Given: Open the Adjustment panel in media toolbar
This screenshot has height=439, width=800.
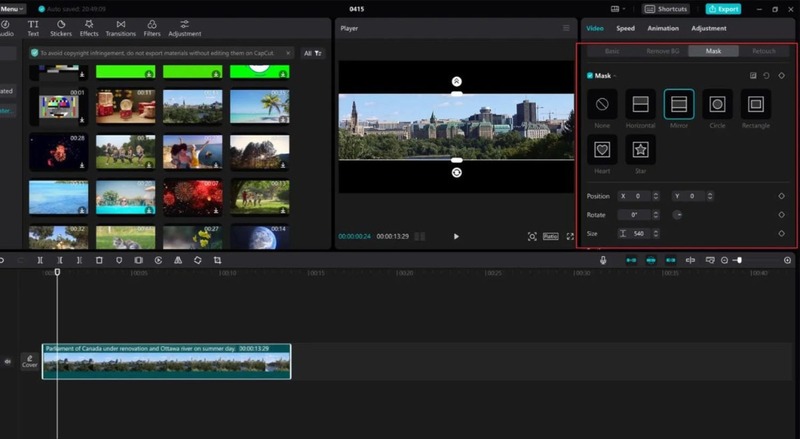Looking at the screenshot, I should (x=185, y=29).
